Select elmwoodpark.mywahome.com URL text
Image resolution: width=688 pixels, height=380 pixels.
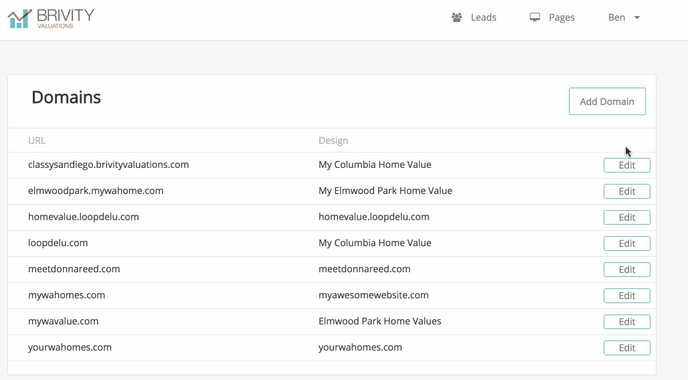[x=96, y=191]
